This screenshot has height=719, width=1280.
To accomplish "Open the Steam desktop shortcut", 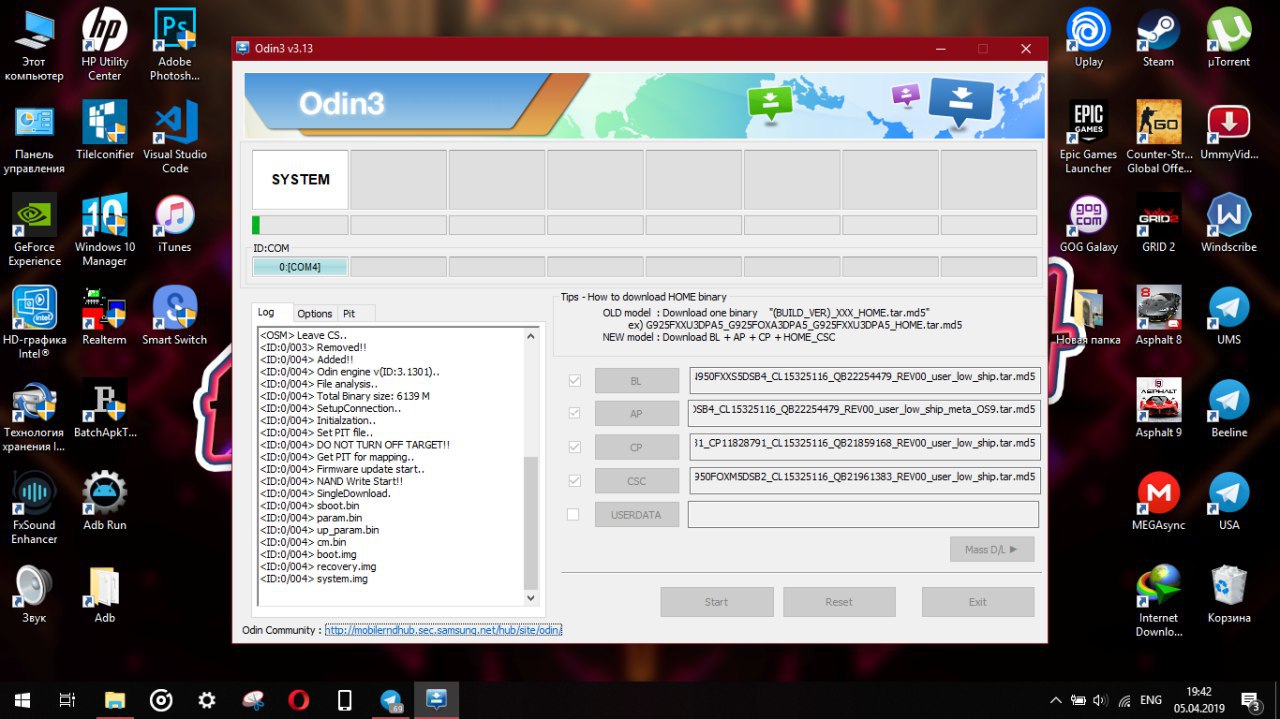I will click(x=1158, y=38).
